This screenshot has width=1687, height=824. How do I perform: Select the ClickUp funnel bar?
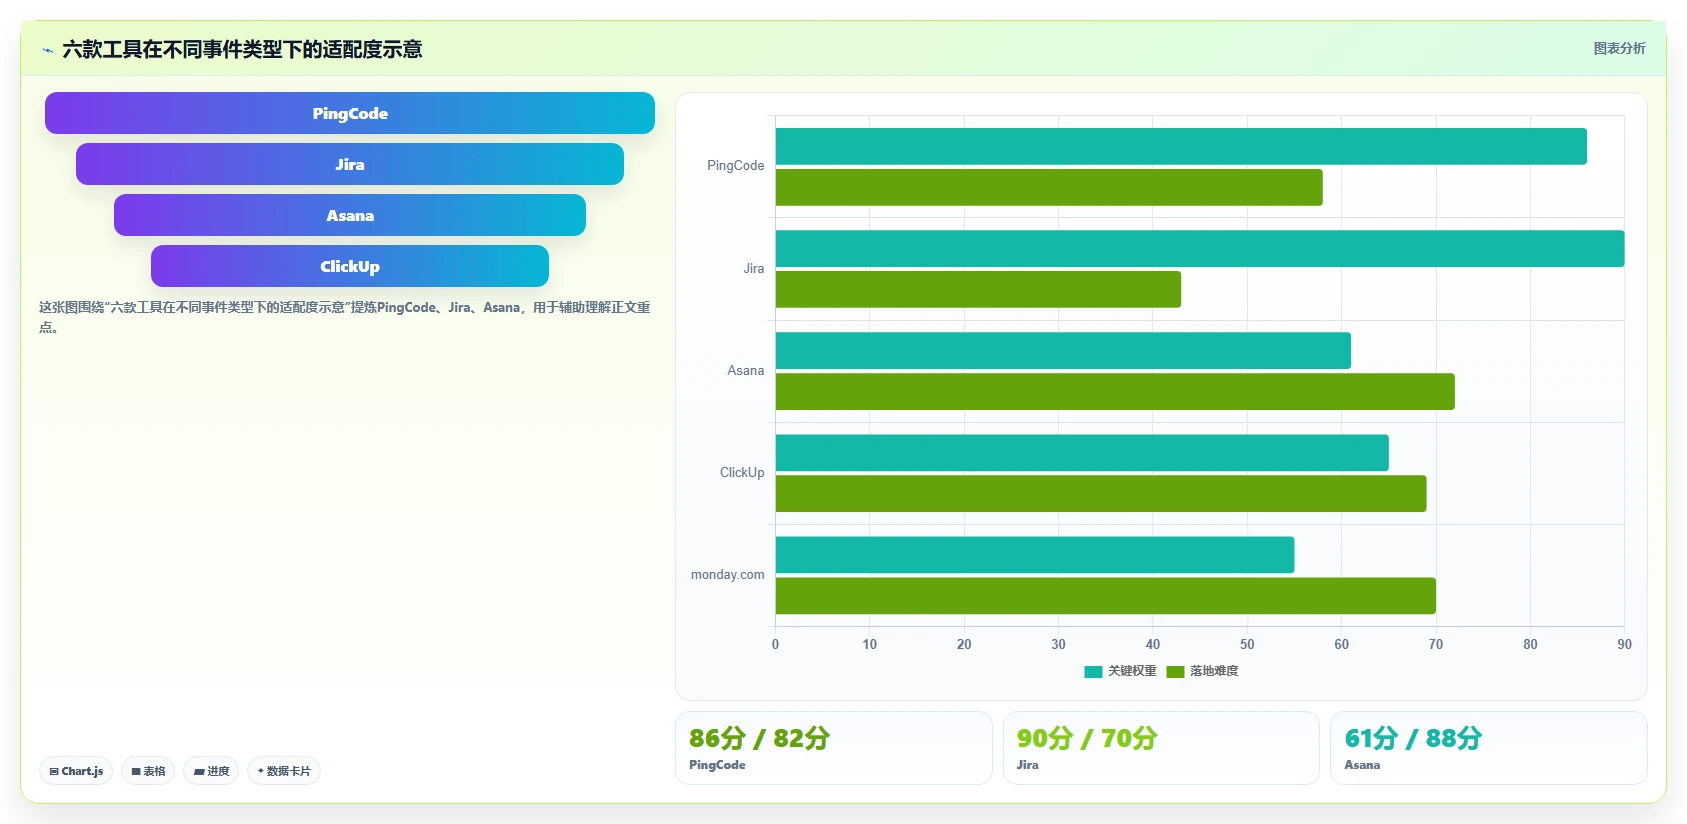[350, 266]
